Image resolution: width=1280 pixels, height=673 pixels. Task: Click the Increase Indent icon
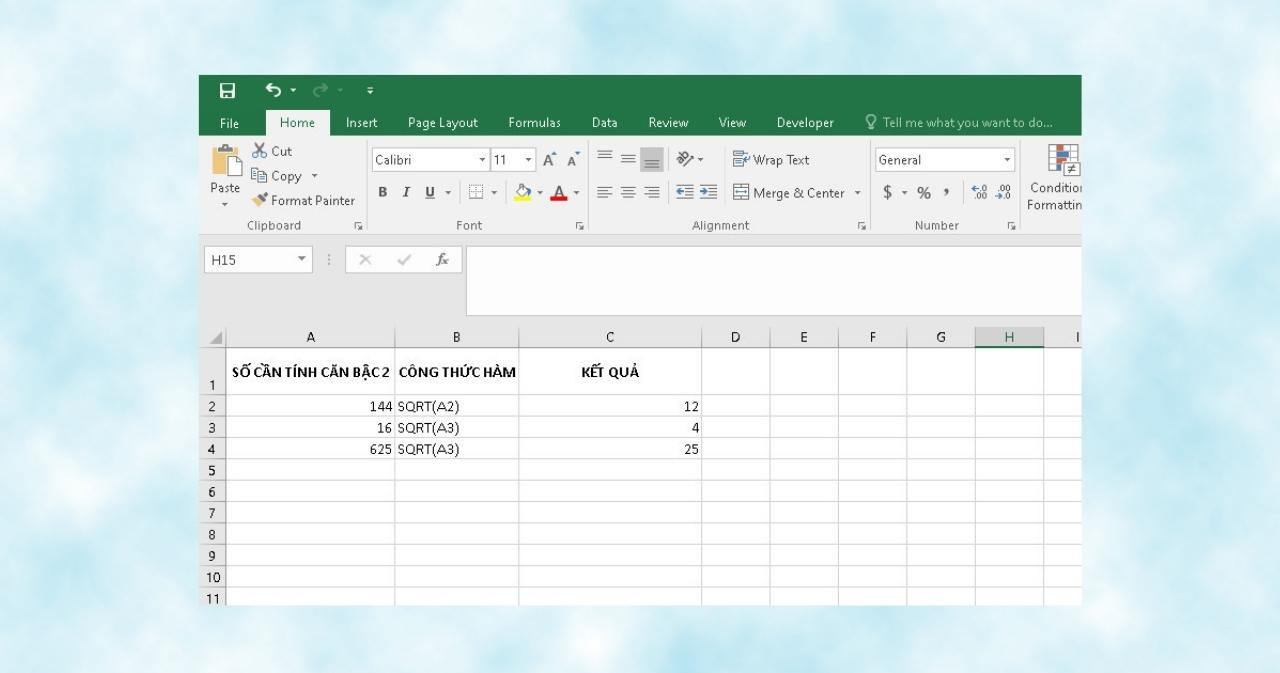click(708, 193)
